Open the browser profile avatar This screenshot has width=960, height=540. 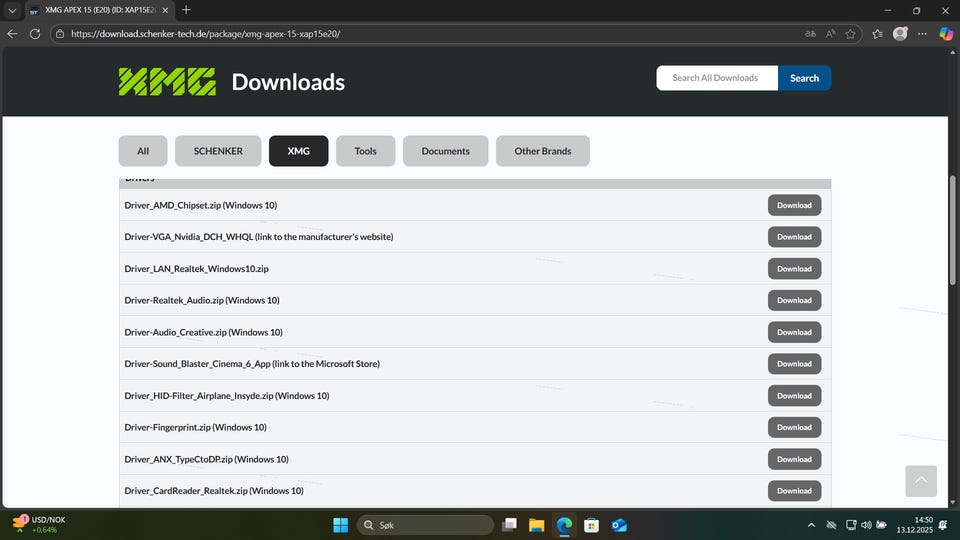click(900, 34)
